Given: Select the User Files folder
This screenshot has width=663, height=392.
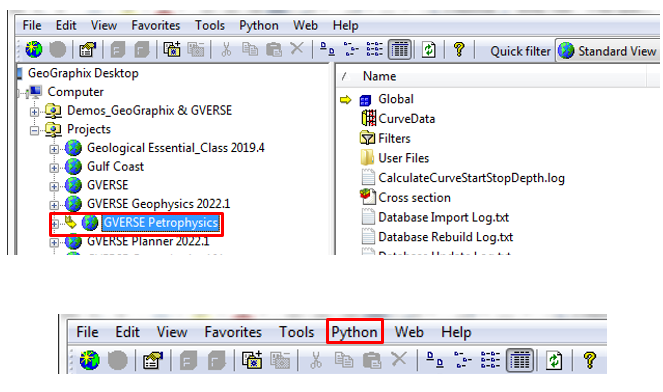Looking at the screenshot, I should coord(403,158).
